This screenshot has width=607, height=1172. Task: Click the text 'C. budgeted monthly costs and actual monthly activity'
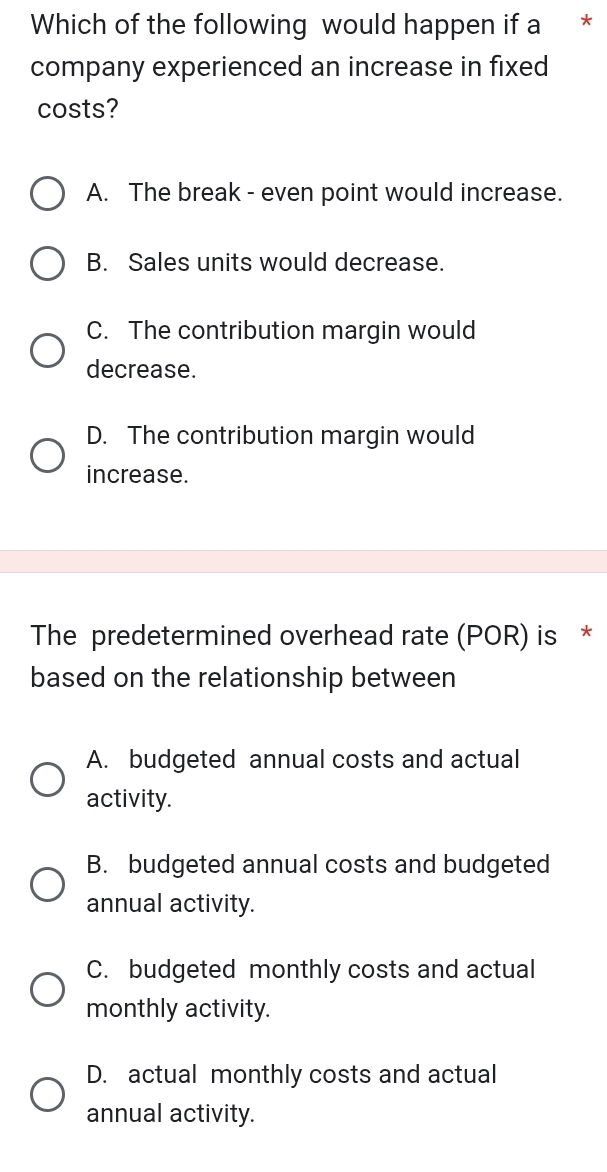point(310,988)
